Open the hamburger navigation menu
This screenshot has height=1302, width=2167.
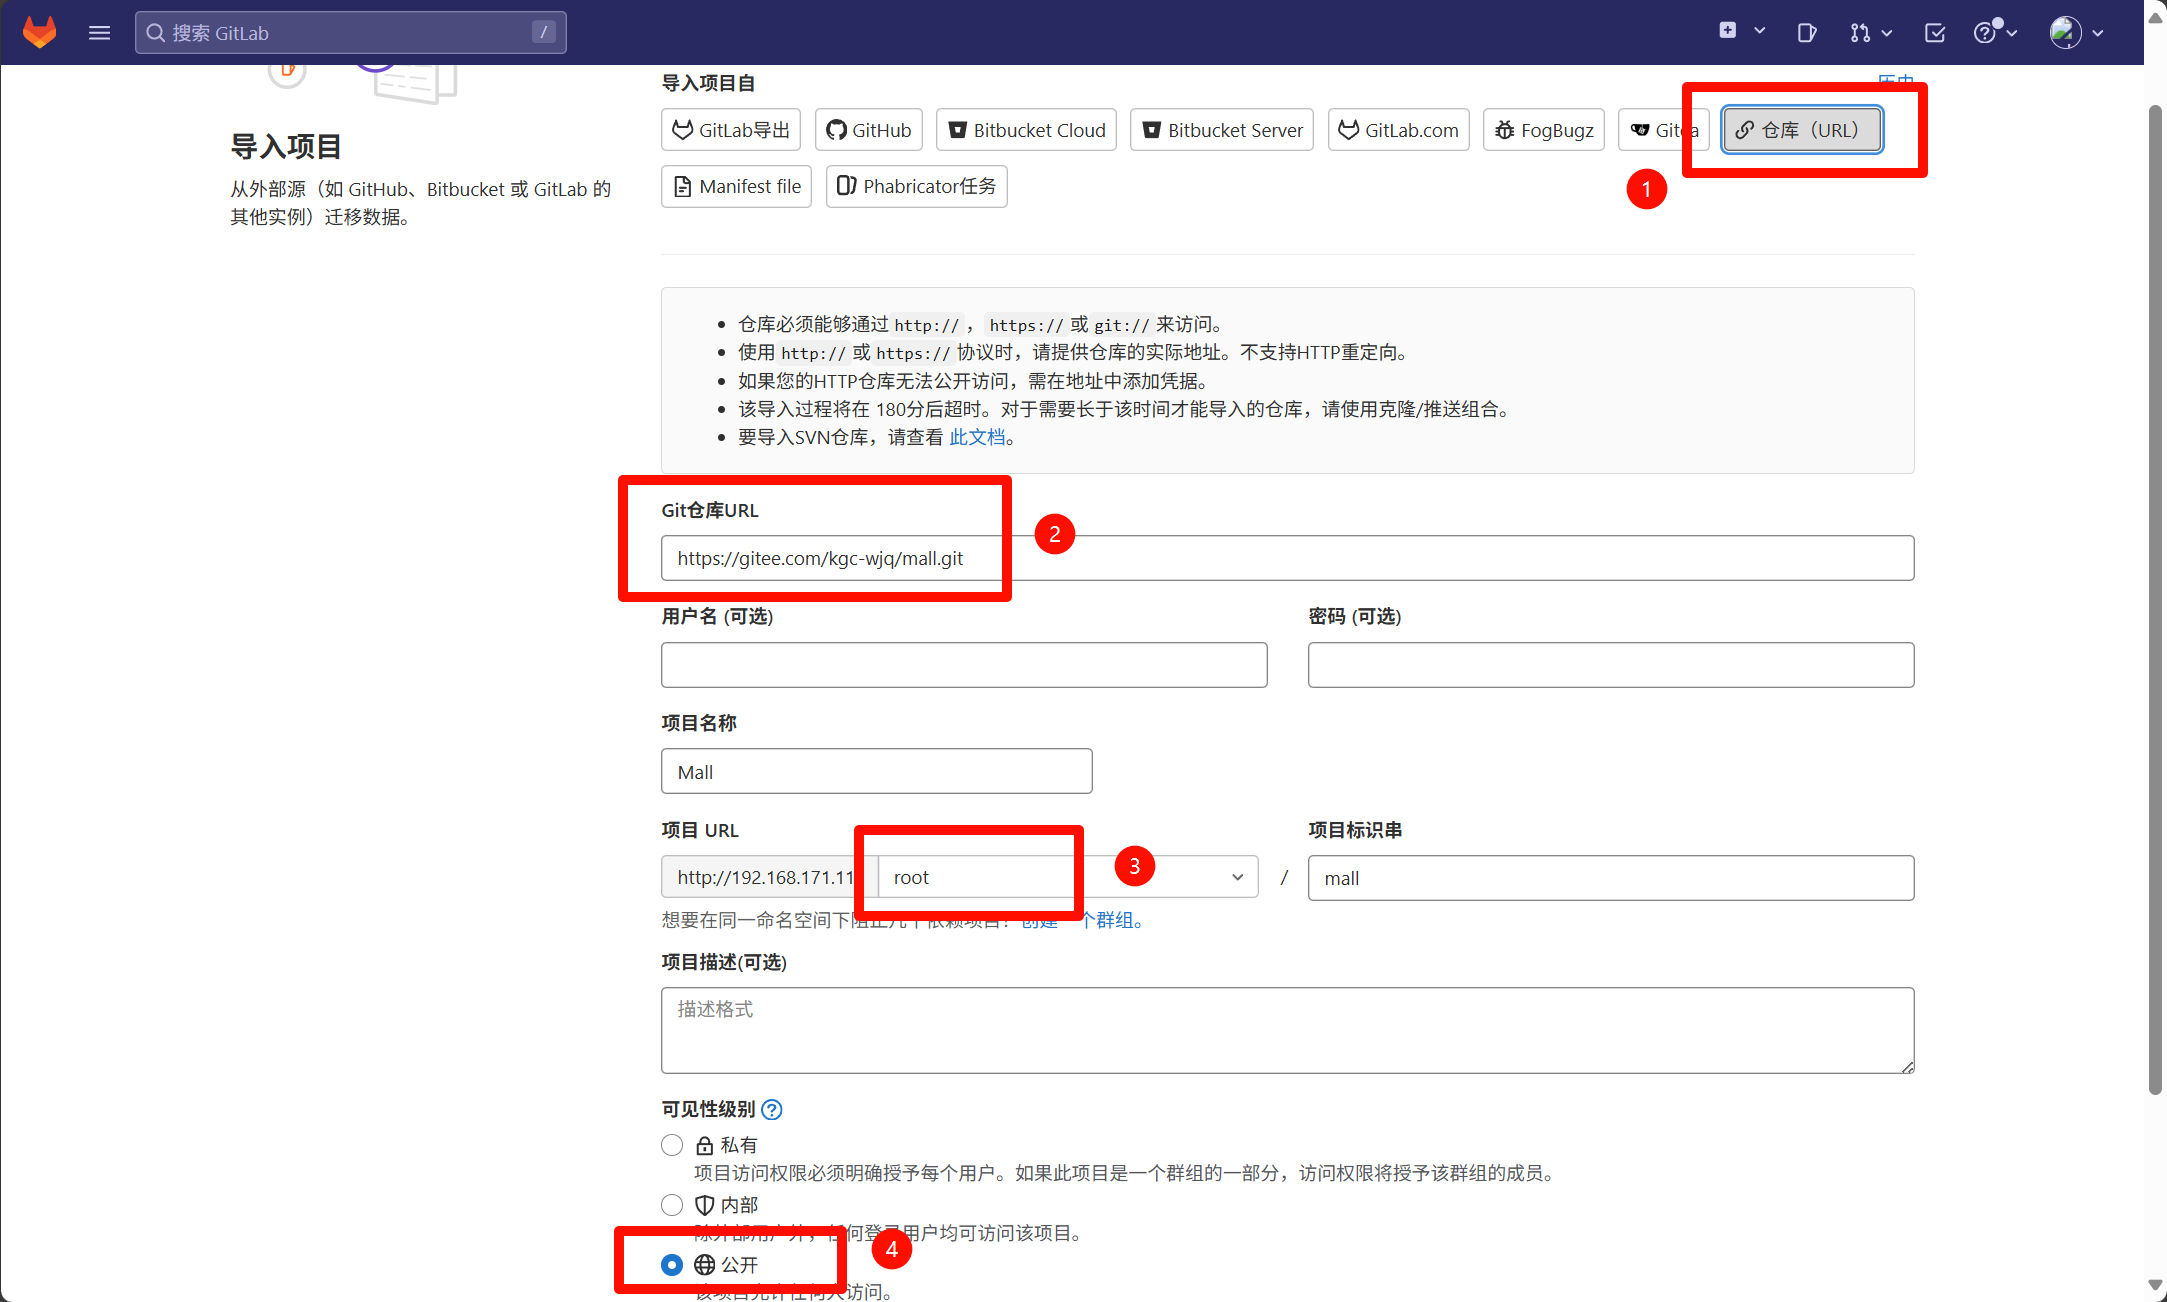(x=99, y=32)
